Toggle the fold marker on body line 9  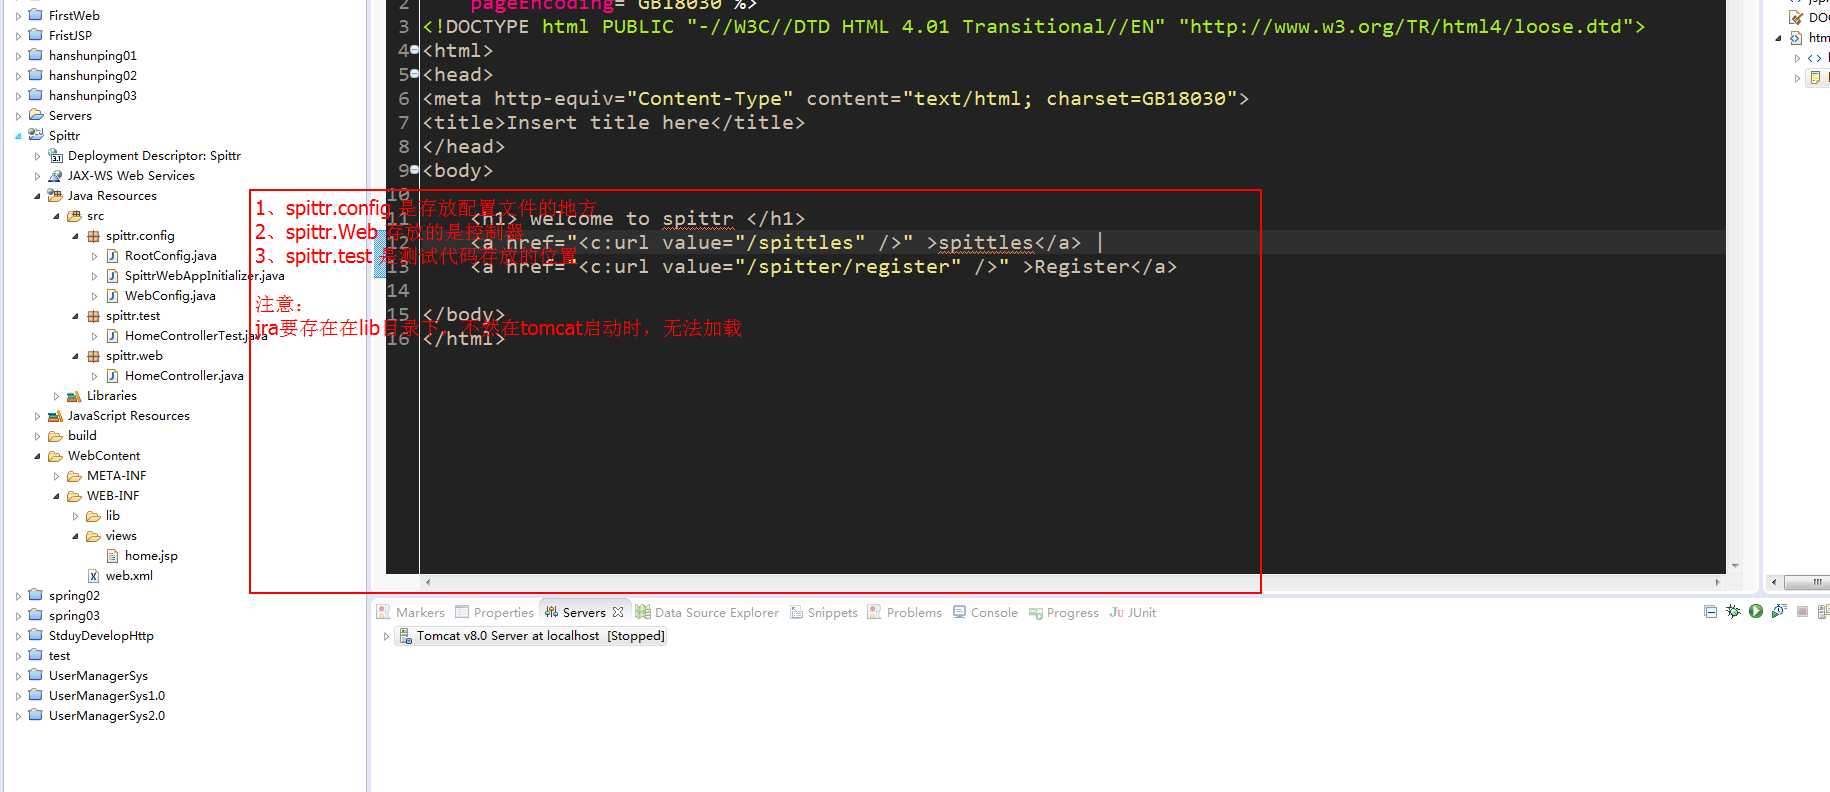tap(415, 168)
